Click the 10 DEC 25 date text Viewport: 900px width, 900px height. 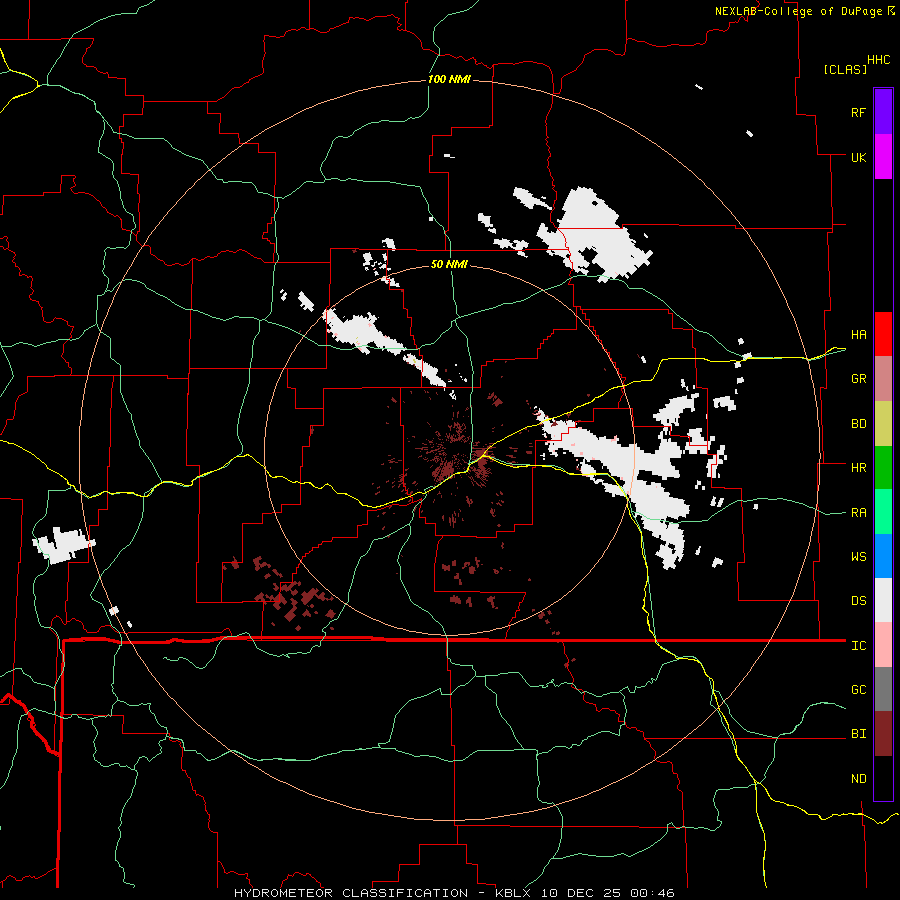coord(581,893)
